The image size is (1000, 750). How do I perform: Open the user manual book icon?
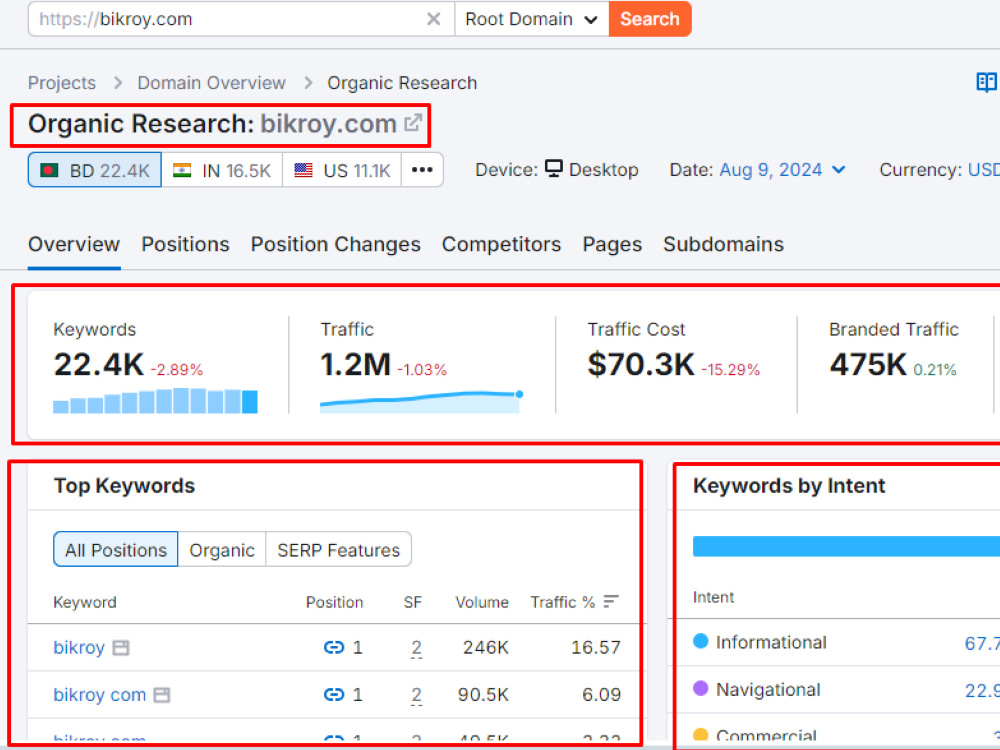[x=986, y=82]
